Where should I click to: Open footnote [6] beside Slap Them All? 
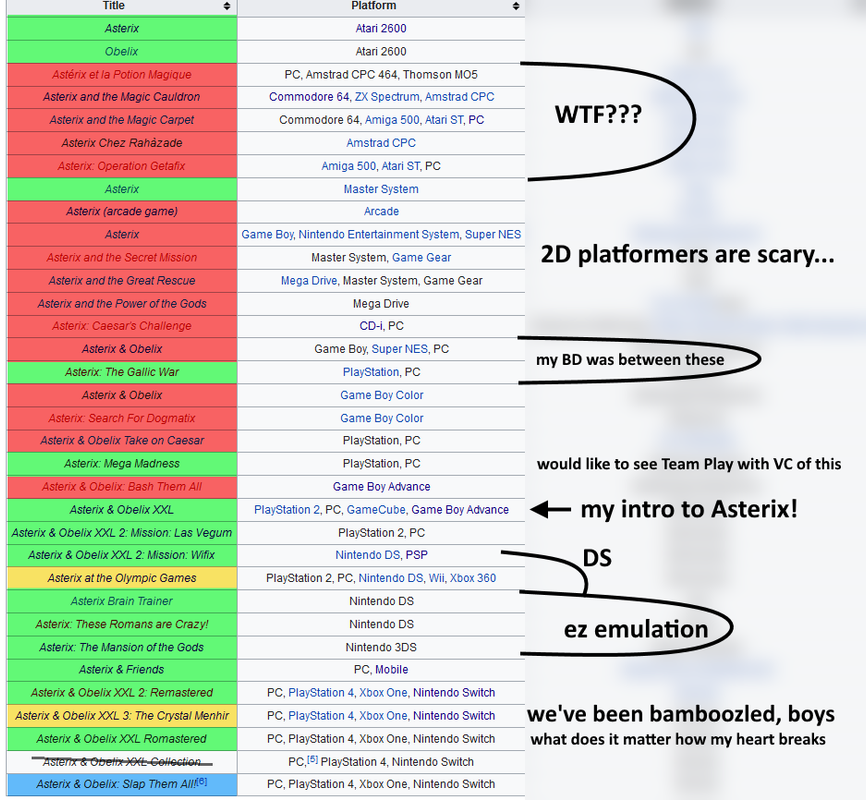[202, 781]
